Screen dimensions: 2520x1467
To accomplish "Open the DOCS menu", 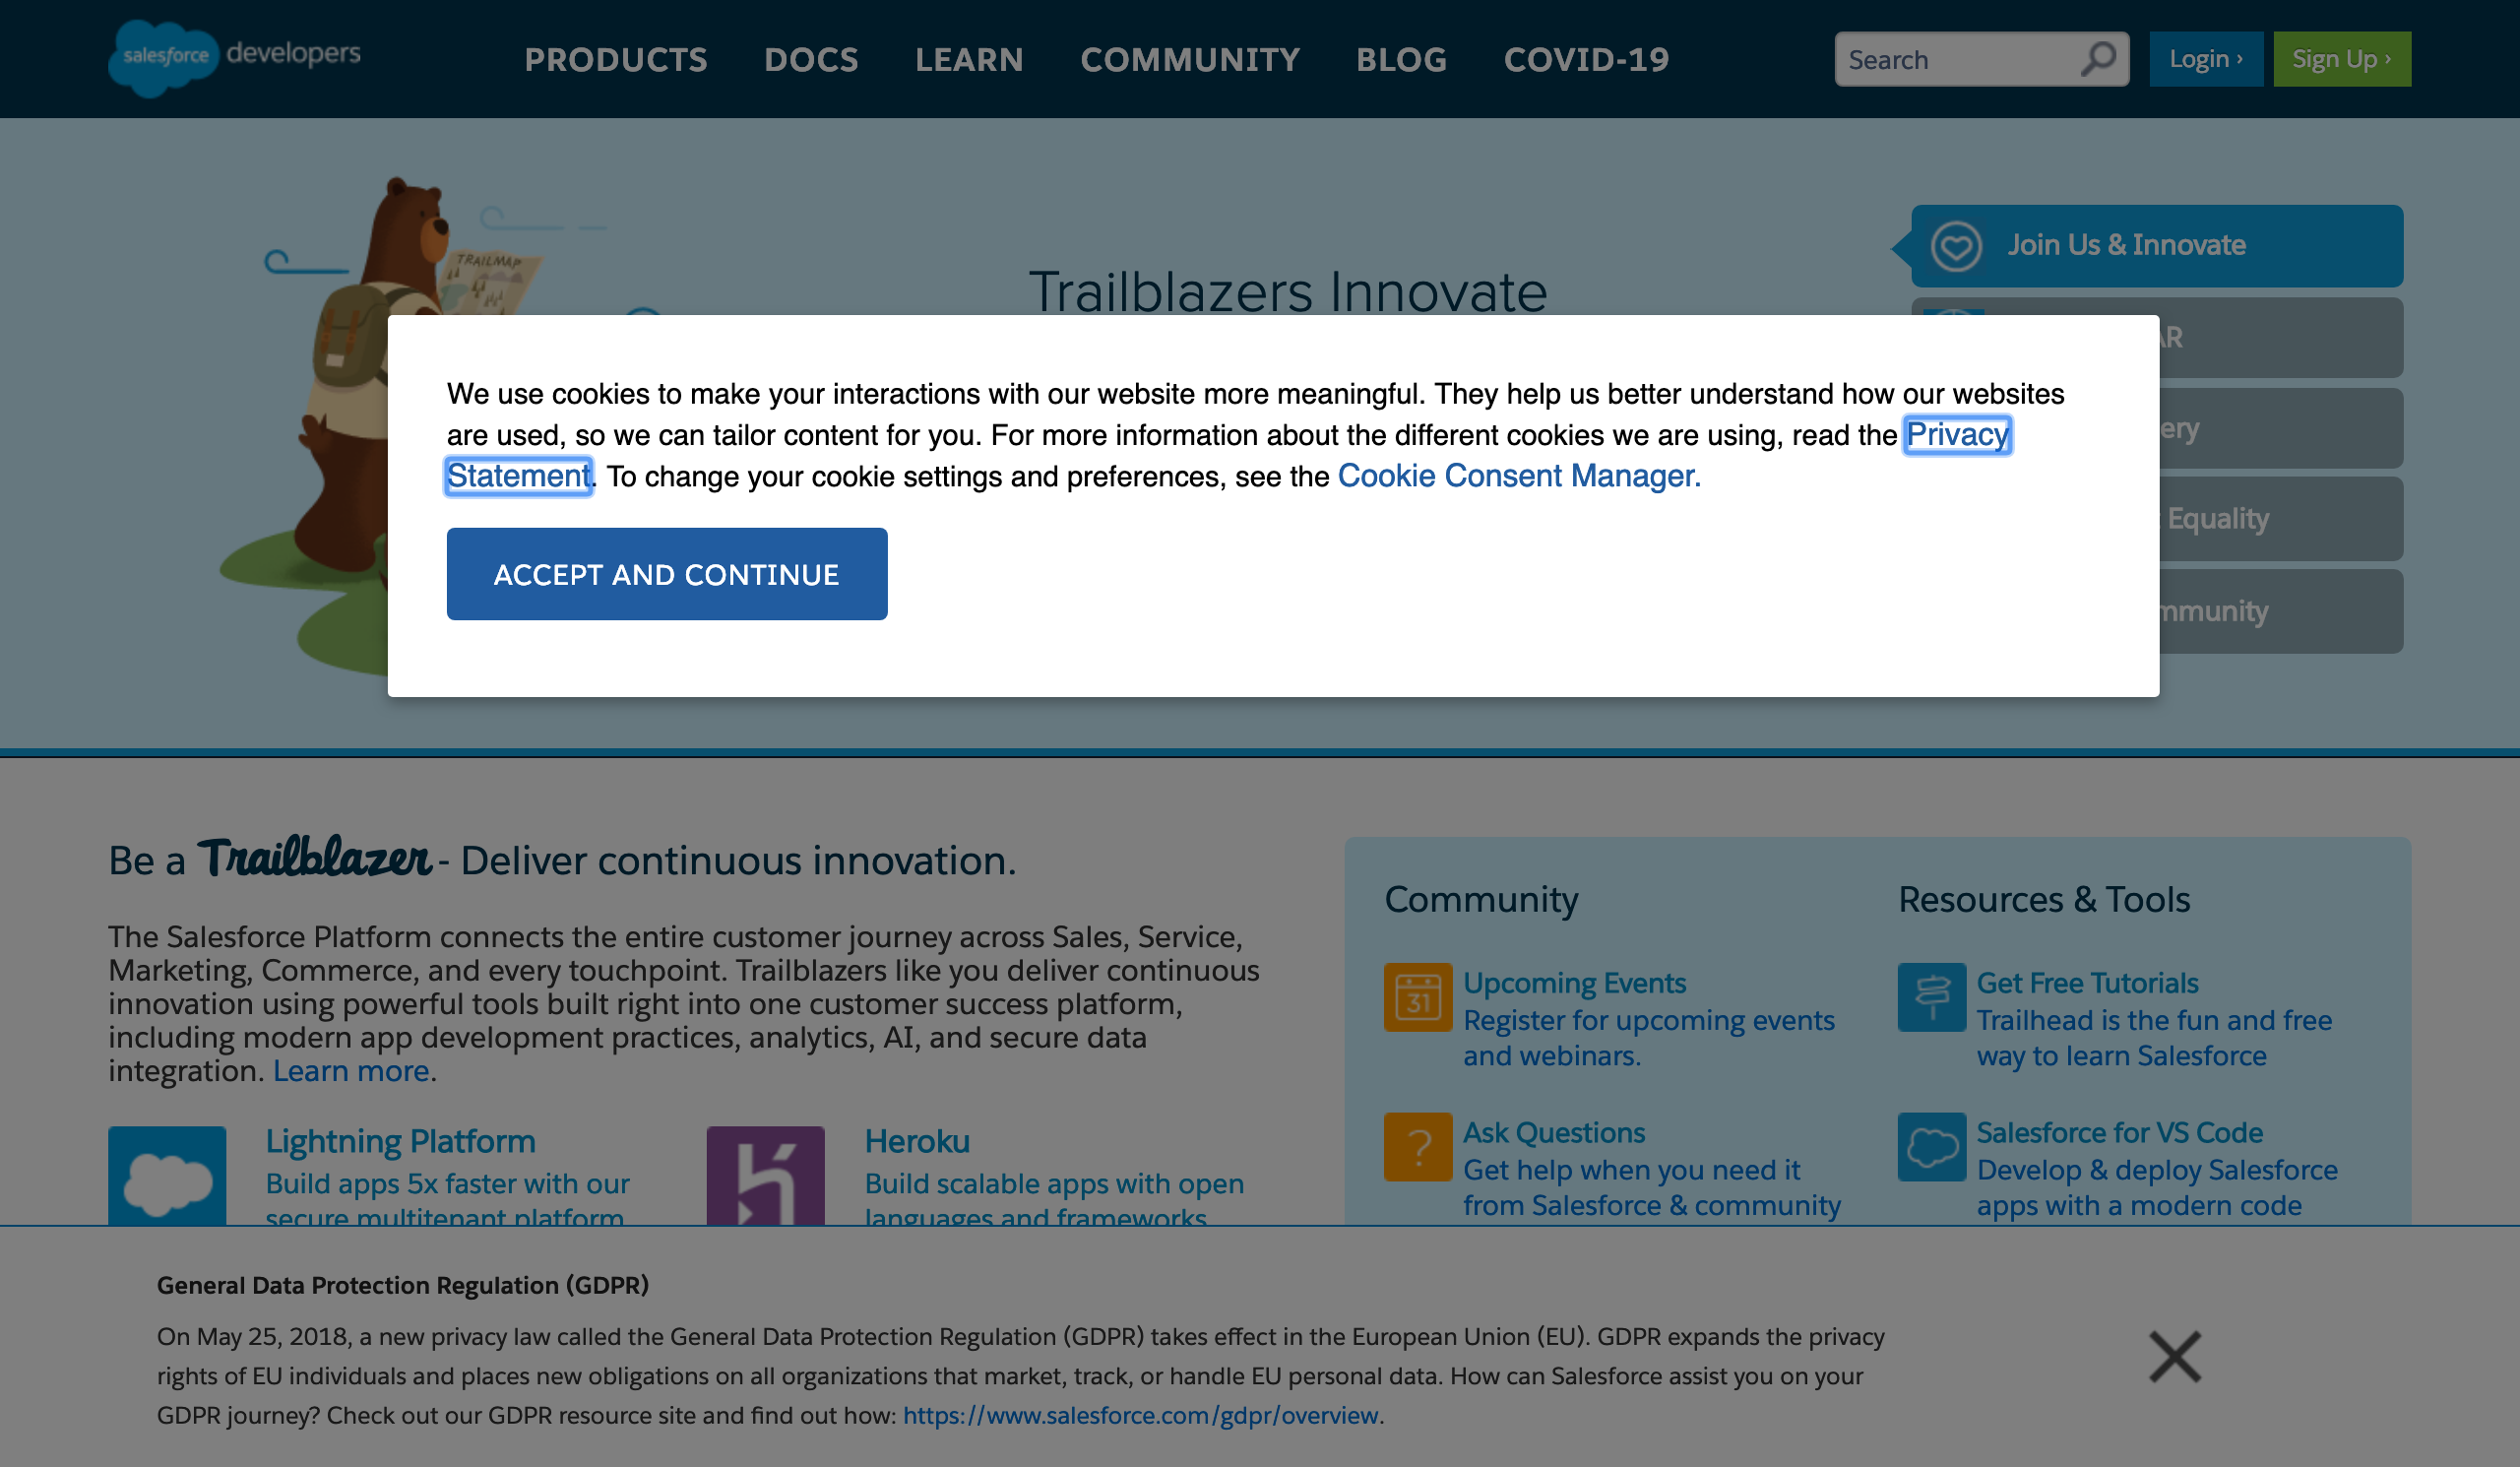I will click(811, 59).
